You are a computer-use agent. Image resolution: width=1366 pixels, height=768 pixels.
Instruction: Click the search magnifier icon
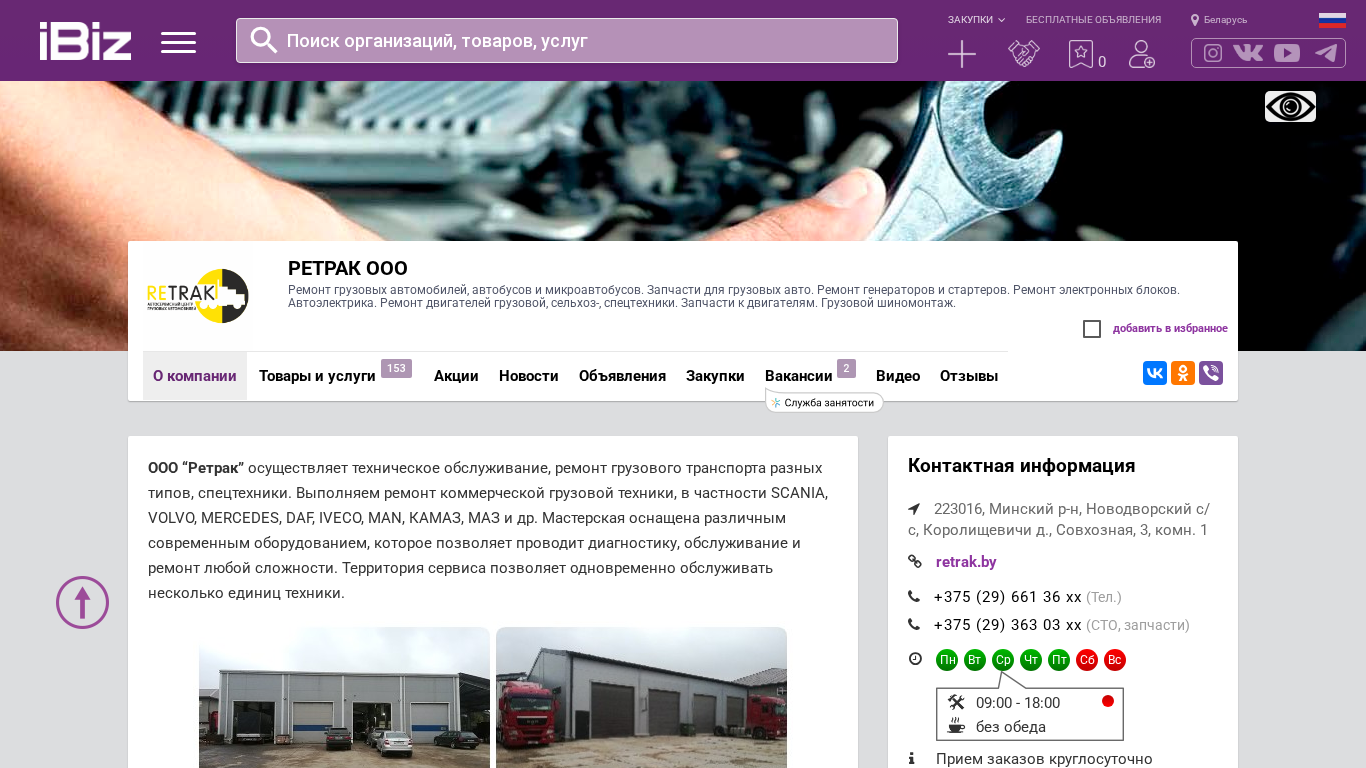click(x=264, y=40)
